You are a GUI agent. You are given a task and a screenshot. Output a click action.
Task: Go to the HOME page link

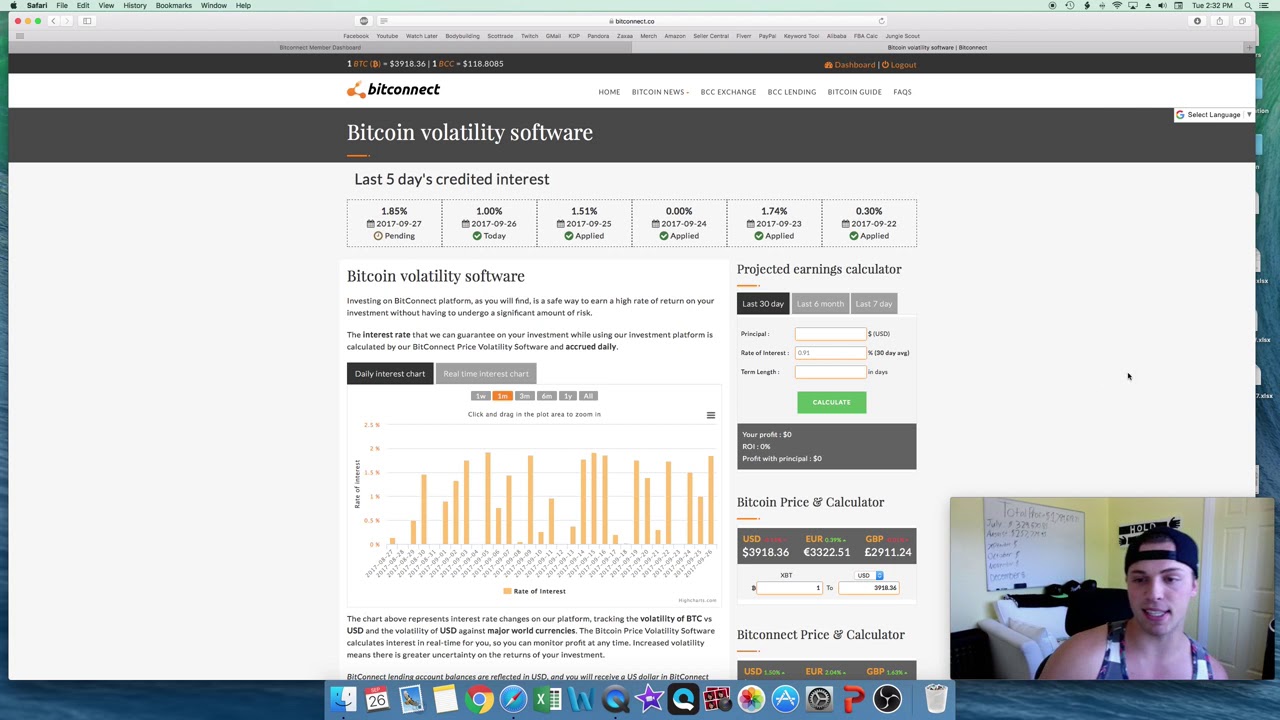609,92
